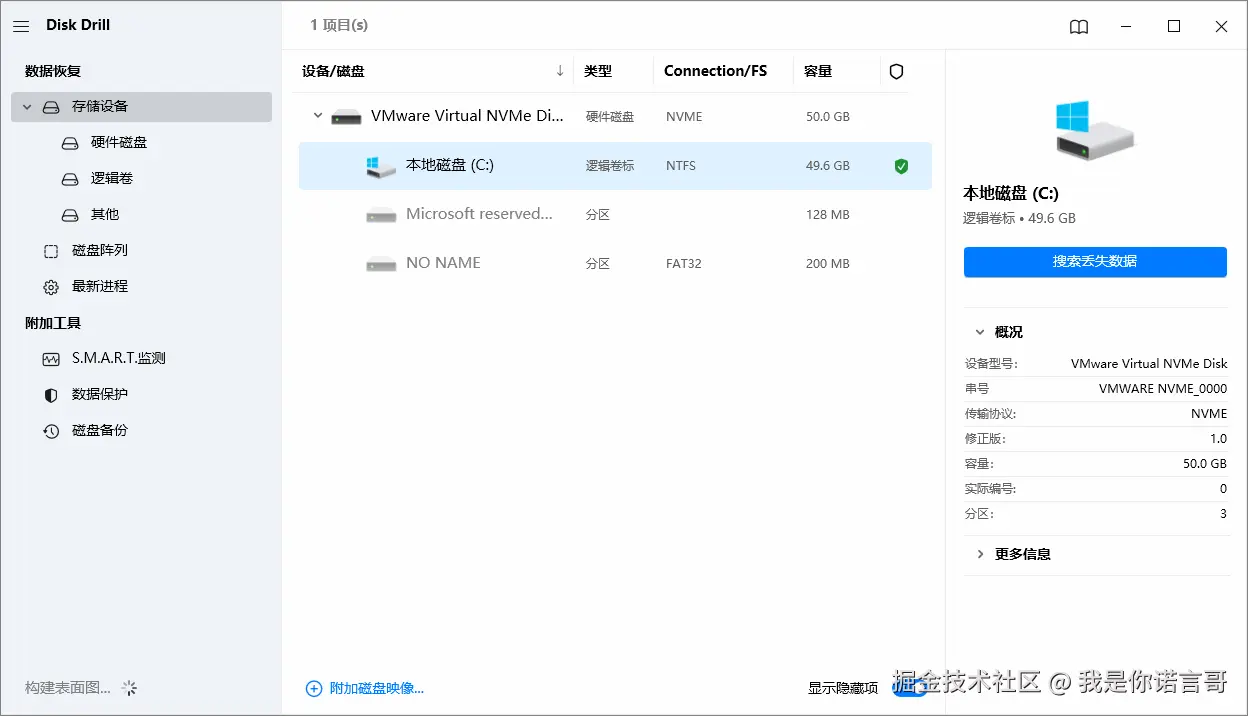
Task: Click 附加磁盘映像... link
Action: 377,689
